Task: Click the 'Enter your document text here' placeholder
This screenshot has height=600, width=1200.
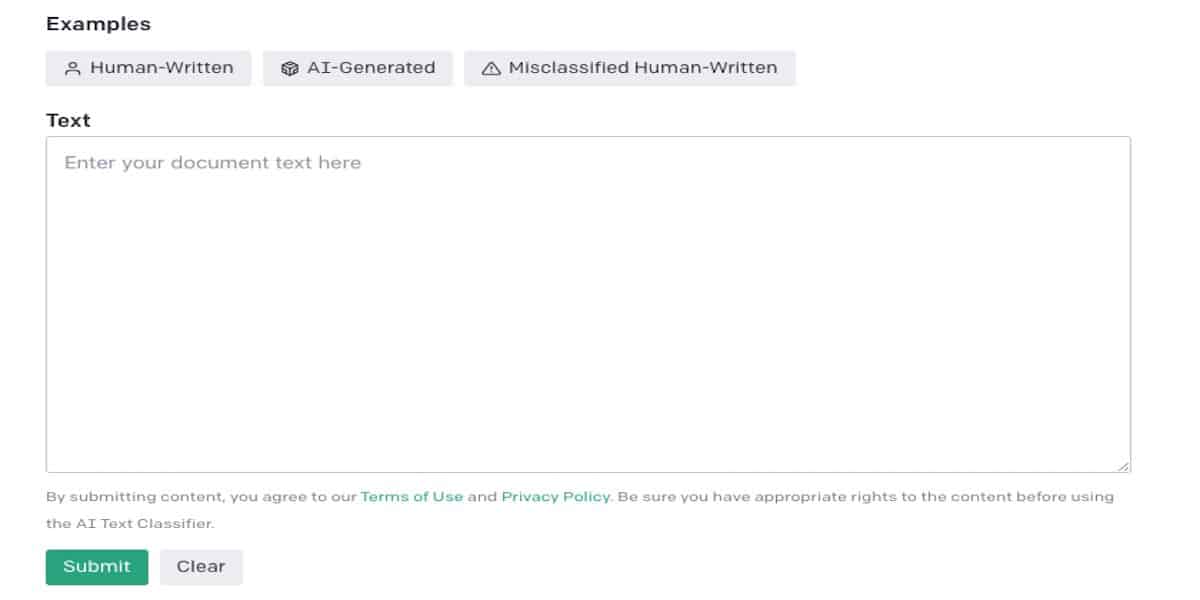Action: pos(213,163)
